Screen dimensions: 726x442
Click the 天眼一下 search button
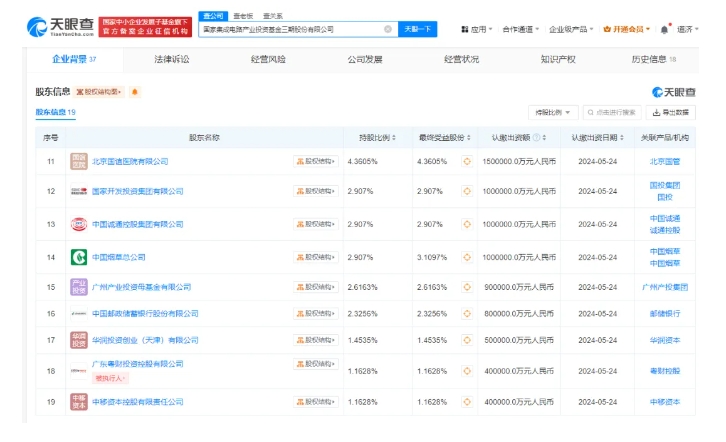[x=418, y=29]
